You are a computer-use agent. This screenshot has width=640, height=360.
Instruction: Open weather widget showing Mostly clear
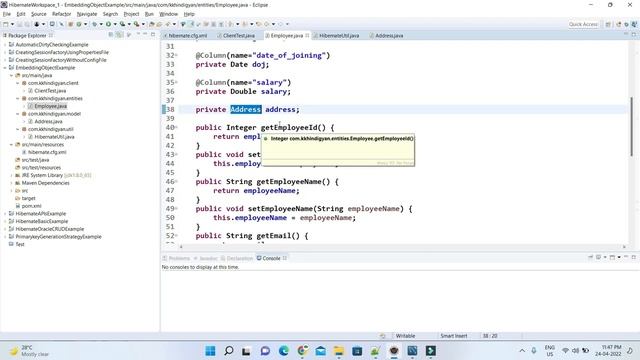click(x=29, y=351)
